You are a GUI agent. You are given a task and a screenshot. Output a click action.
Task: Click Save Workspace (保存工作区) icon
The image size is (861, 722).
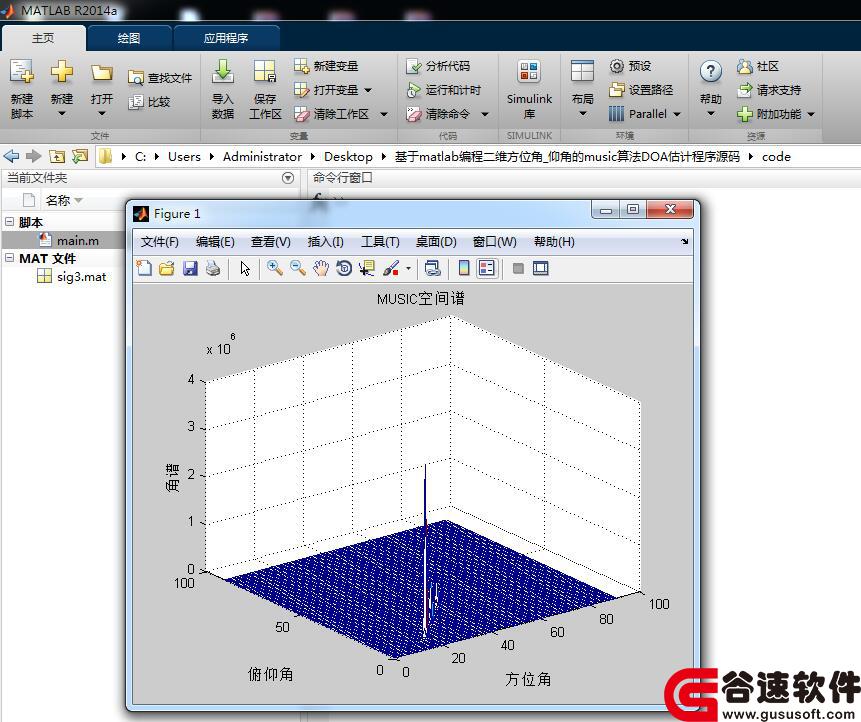click(265, 72)
